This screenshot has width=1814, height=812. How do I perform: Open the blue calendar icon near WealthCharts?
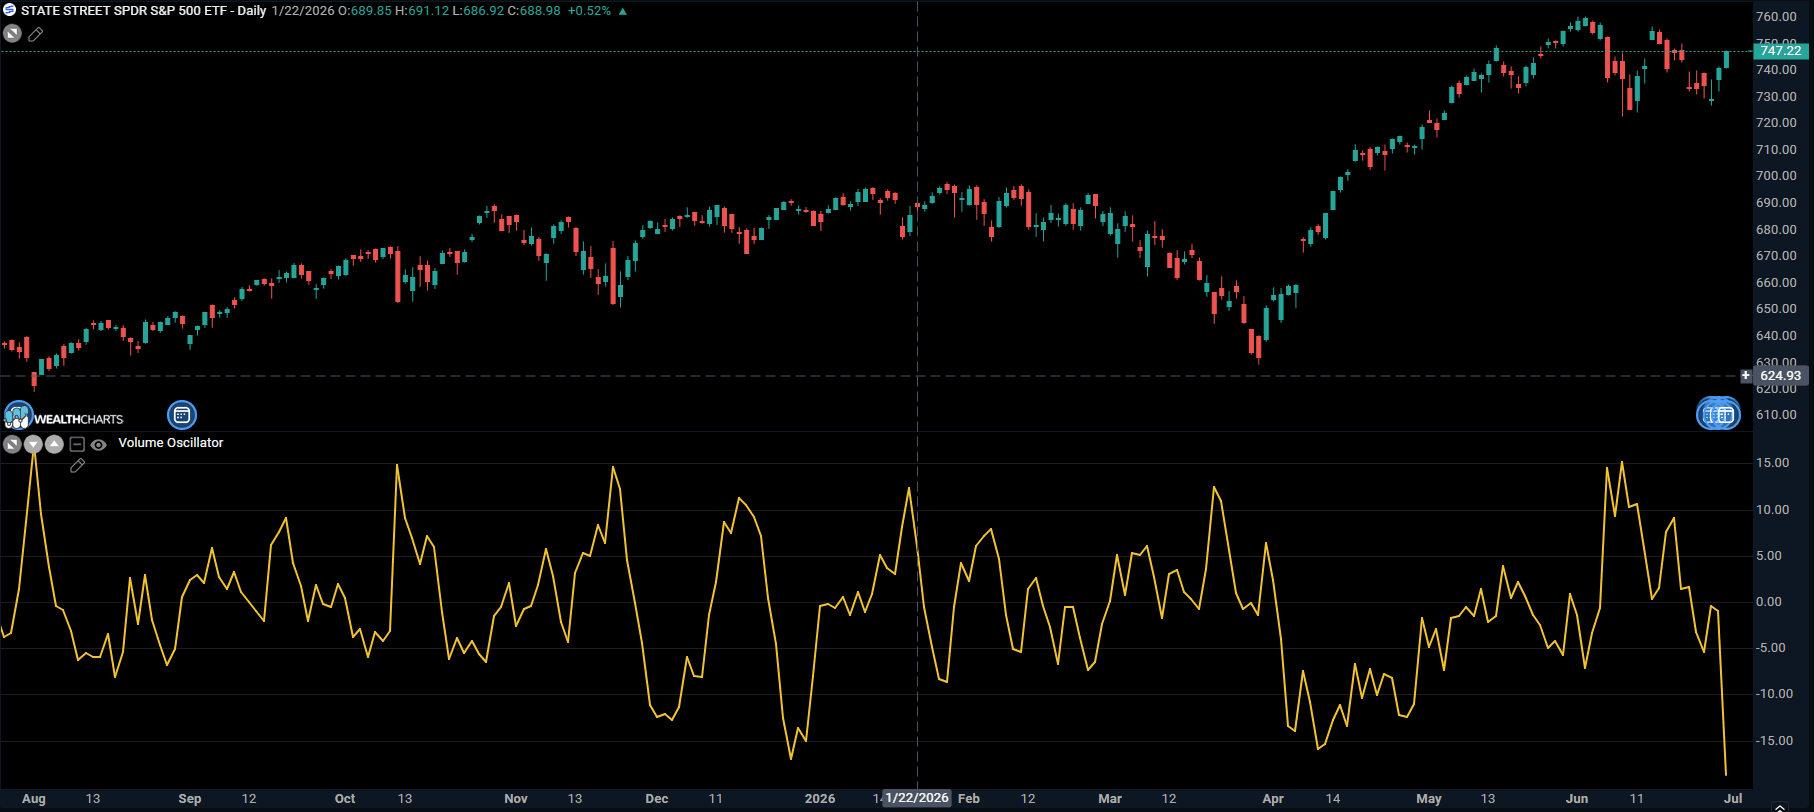coord(182,415)
